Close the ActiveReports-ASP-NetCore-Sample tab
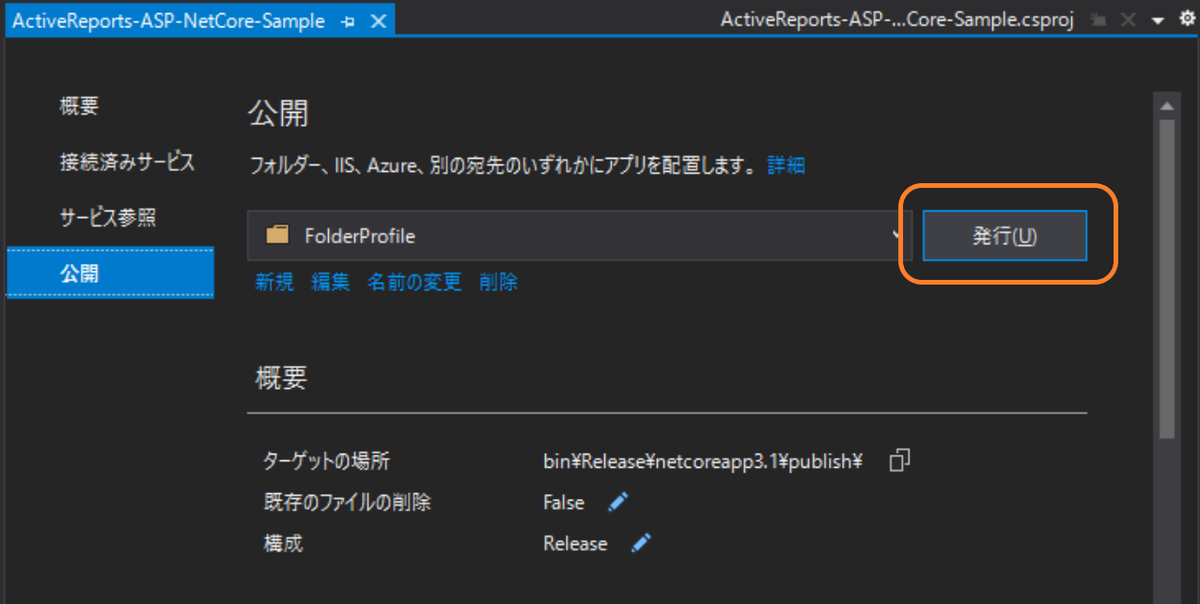Screen dimensions: 1200x604 (377, 21)
